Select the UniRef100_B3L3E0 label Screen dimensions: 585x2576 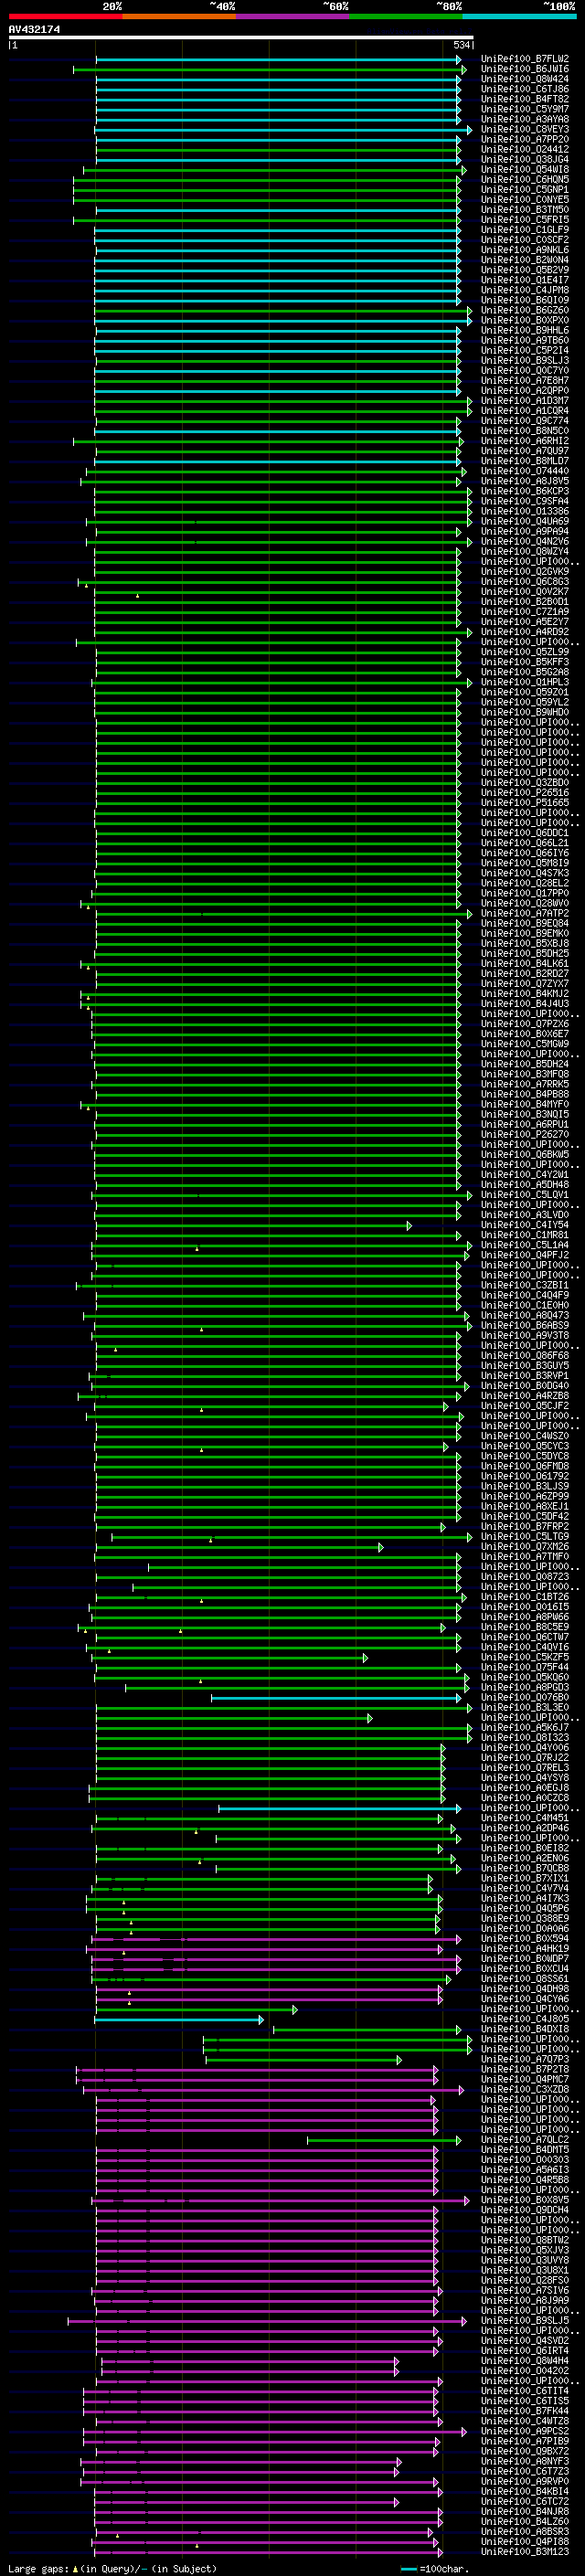[x=524, y=1708]
